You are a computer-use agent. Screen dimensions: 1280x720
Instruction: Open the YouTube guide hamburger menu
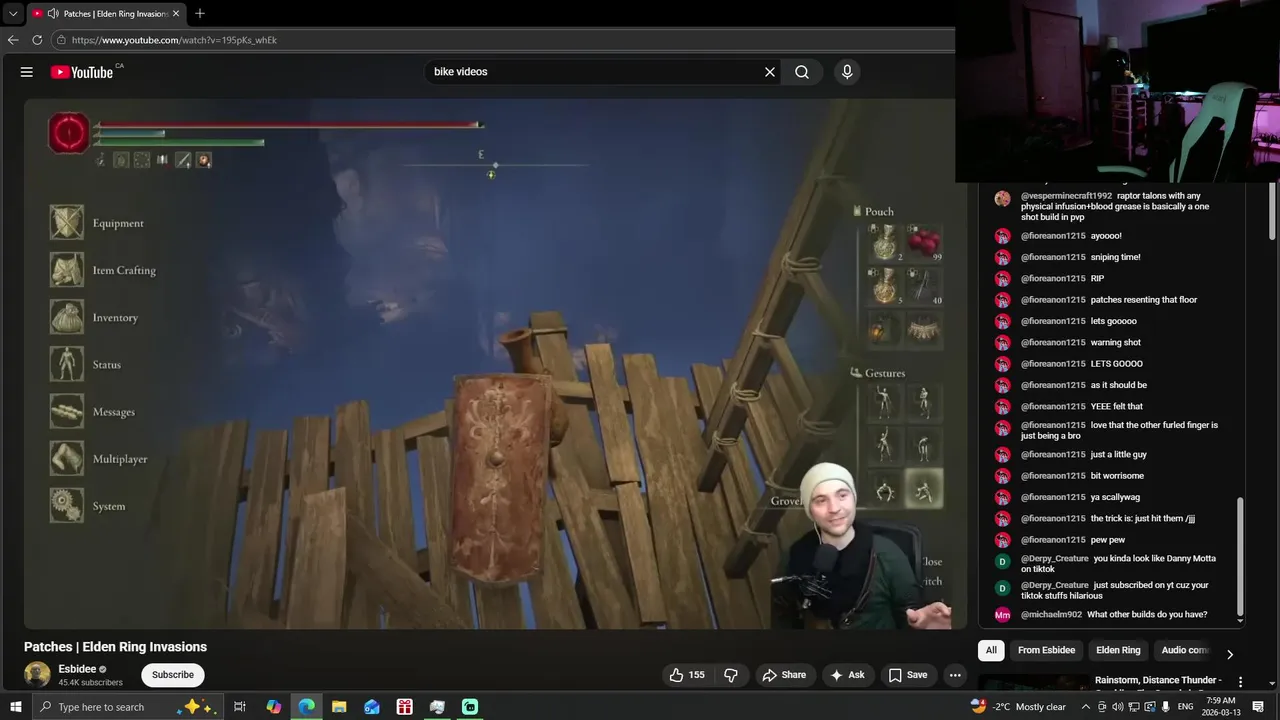[x=27, y=72]
